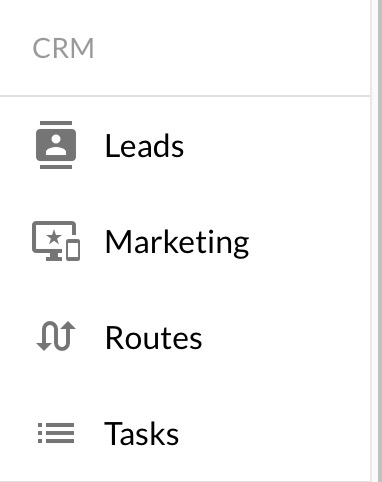Open Routes via the up-down arrows icon
Image resolution: width=382 pixels, height=482 pixels.
[x=56, y=336]
